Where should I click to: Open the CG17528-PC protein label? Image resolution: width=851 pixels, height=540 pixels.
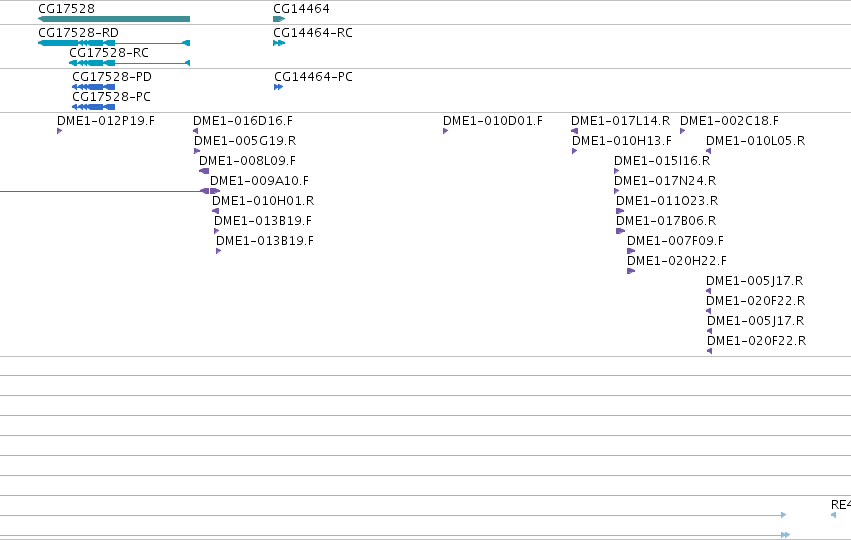(x=111, y=97)
